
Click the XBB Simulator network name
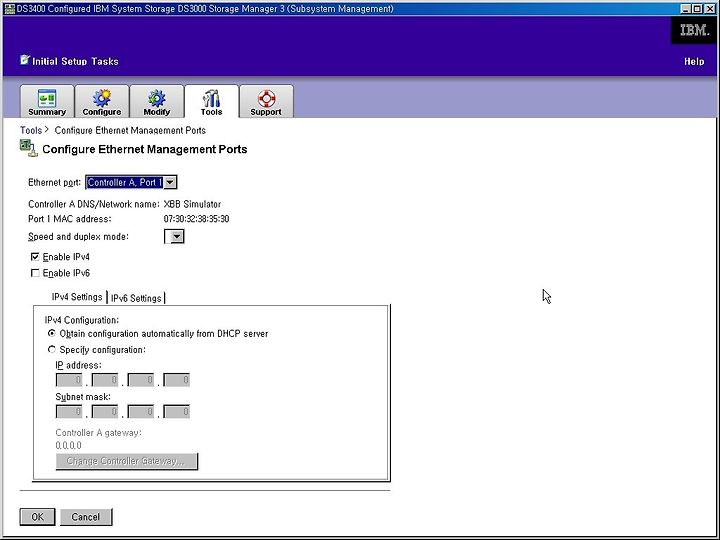192,204
